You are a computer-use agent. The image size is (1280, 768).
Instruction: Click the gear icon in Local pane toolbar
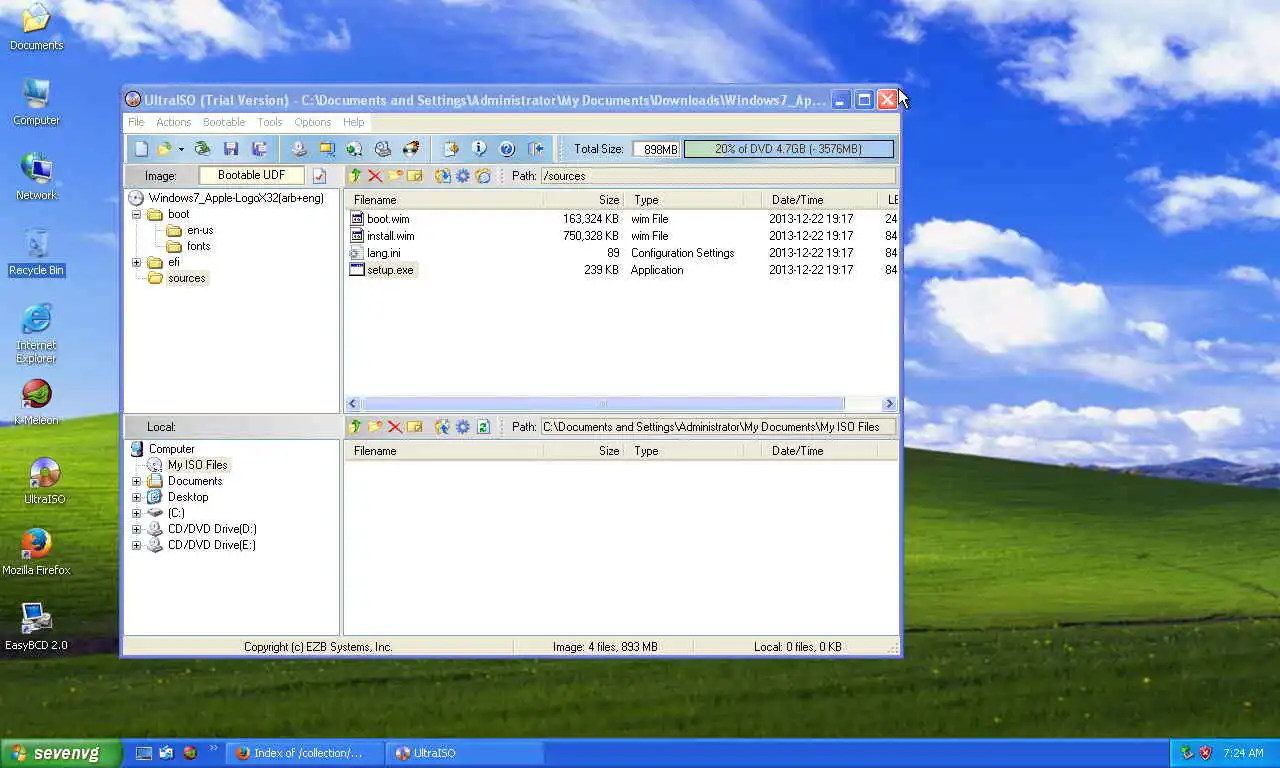pos(462,427)
